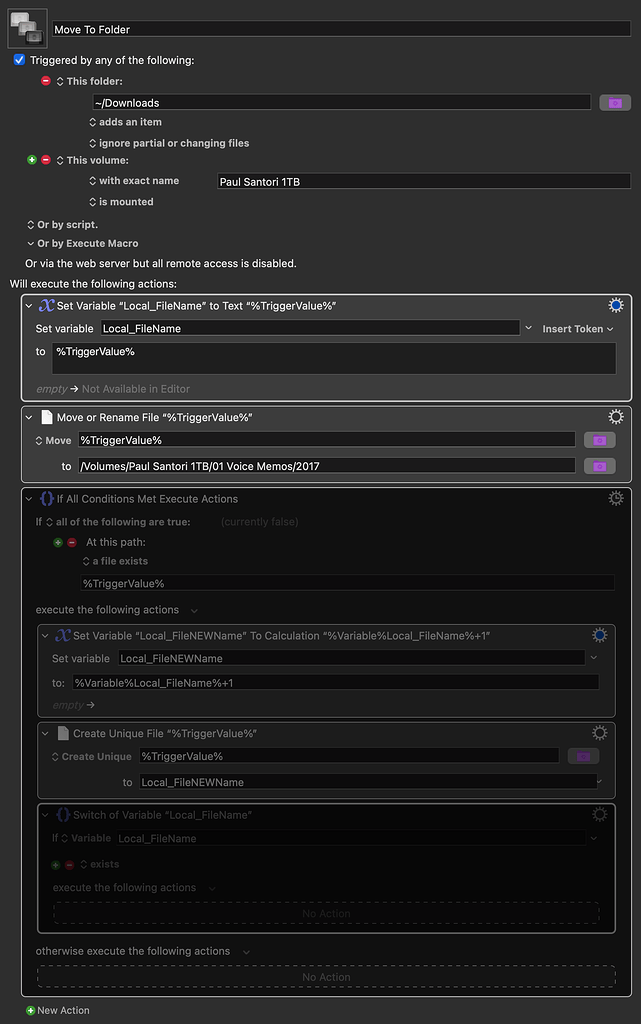Screen dimensions: 641x1024
Task: Click the Set Variable Local_FileName X icon
Action: [x=46, y=305]
